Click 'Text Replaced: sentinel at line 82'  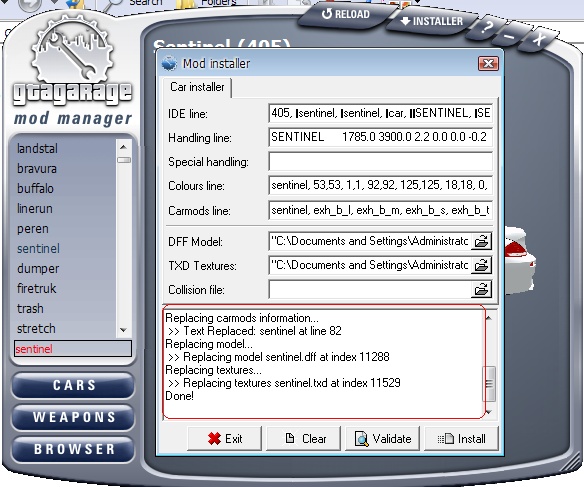coord(262,331)
